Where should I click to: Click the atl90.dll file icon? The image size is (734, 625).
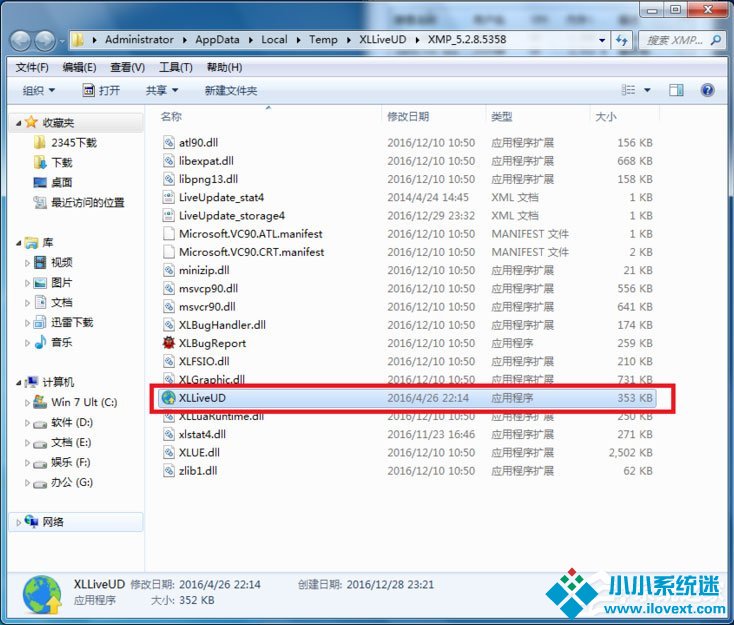[169, 142]
